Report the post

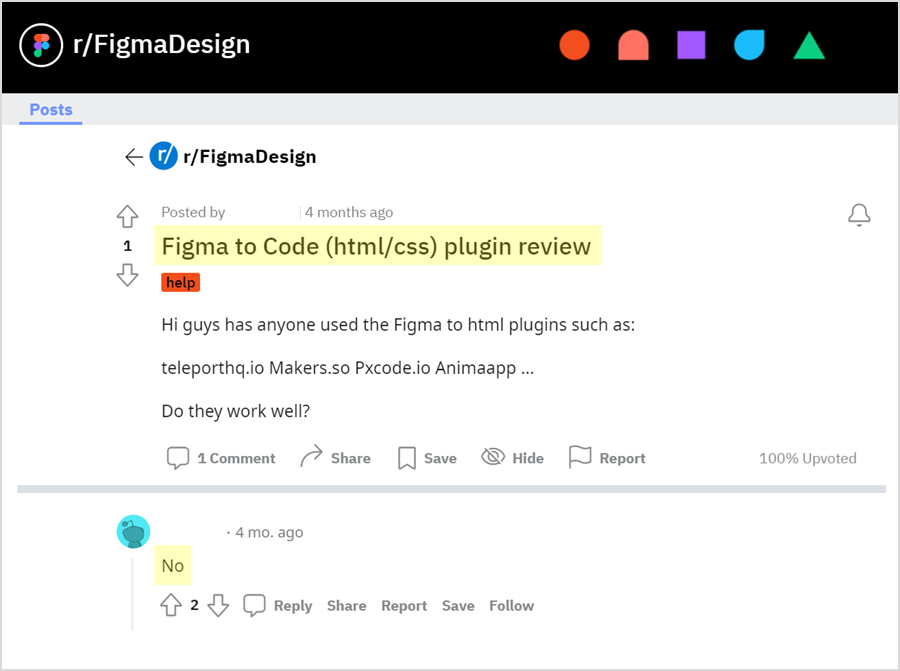coord(608,457)
